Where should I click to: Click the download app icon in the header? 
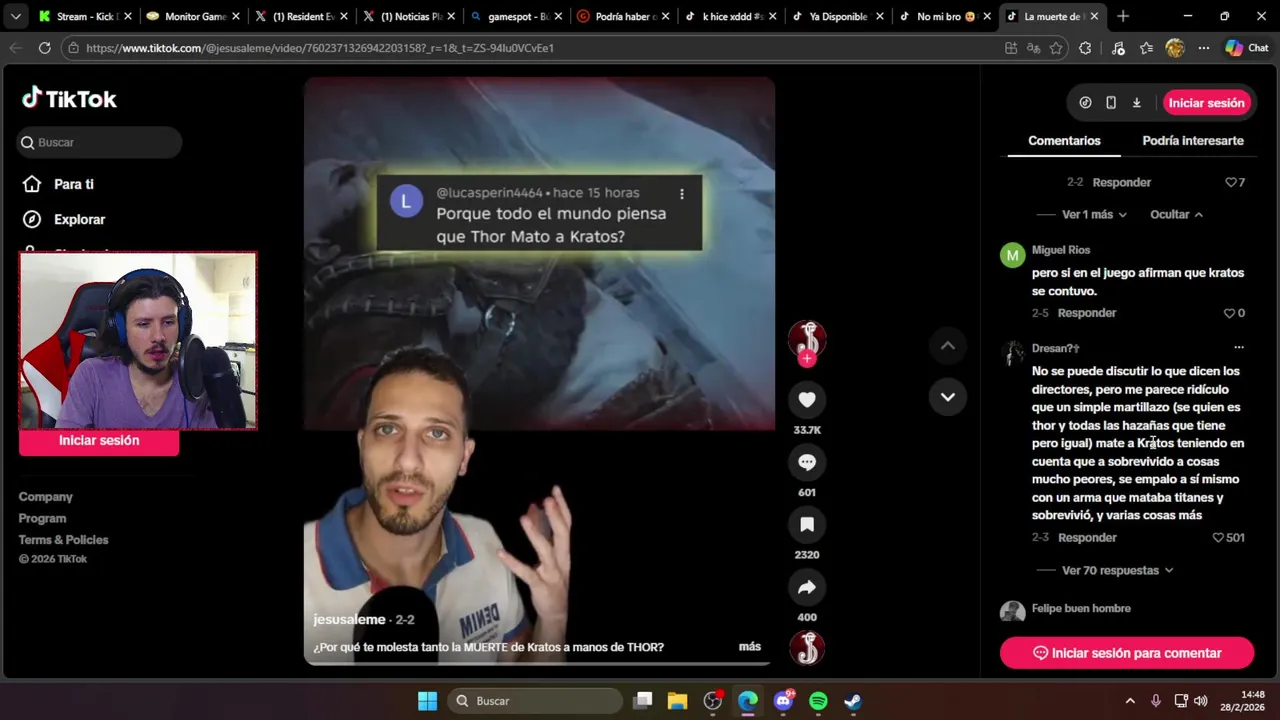click(1137, 103)
